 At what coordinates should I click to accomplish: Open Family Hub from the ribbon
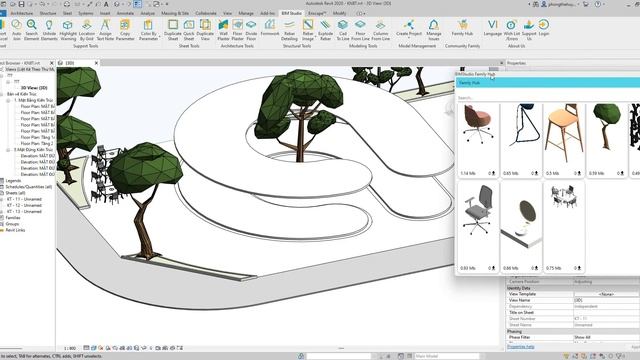(462, 28)
